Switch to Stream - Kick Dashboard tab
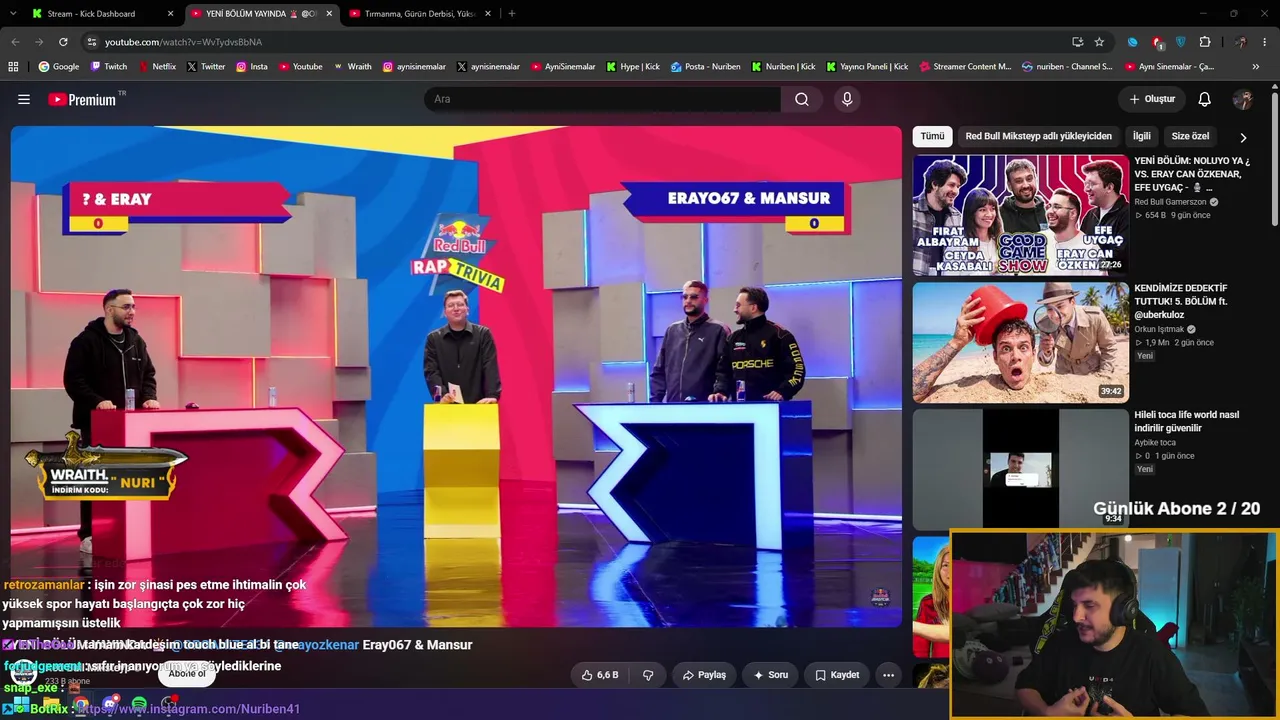1280x720 pixels. click(101, 14)
